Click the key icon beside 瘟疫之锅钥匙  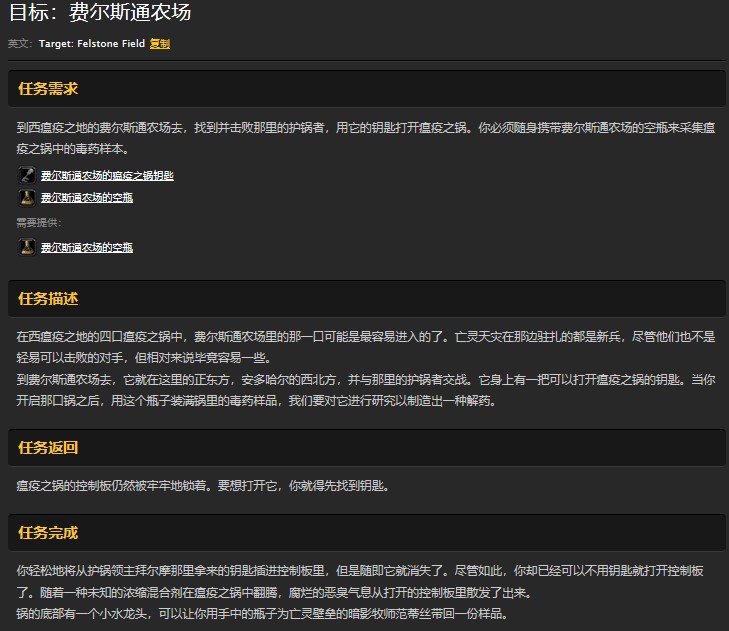[26, 175]
